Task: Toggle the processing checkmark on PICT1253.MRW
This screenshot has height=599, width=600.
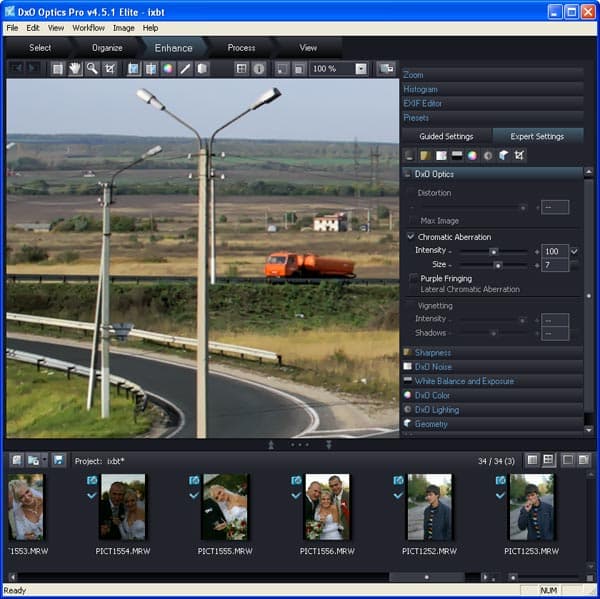Action: [501, 496]
